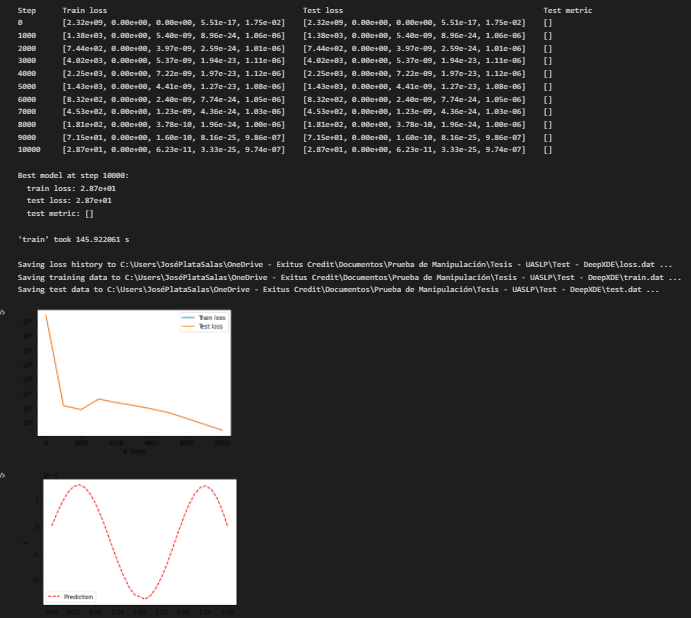Click the 'test metric: []' summary line
Viewport: 691px width, 618px height.
[x=60, y=213]
